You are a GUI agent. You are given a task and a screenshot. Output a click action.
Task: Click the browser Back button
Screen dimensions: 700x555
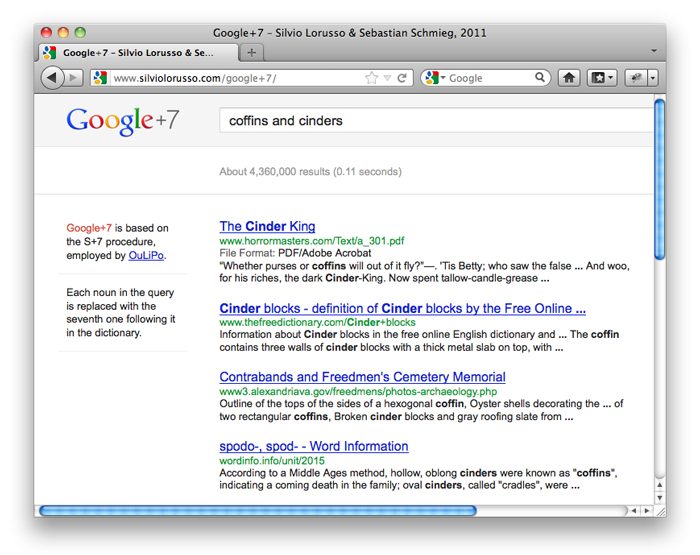[x=52, y=78]
